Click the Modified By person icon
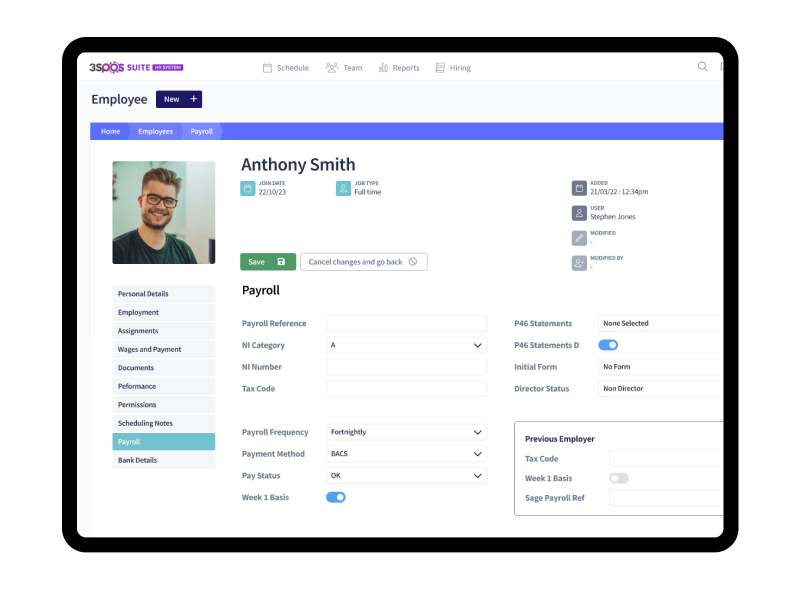This screenshot has height=590, width=800. [579, 263]
